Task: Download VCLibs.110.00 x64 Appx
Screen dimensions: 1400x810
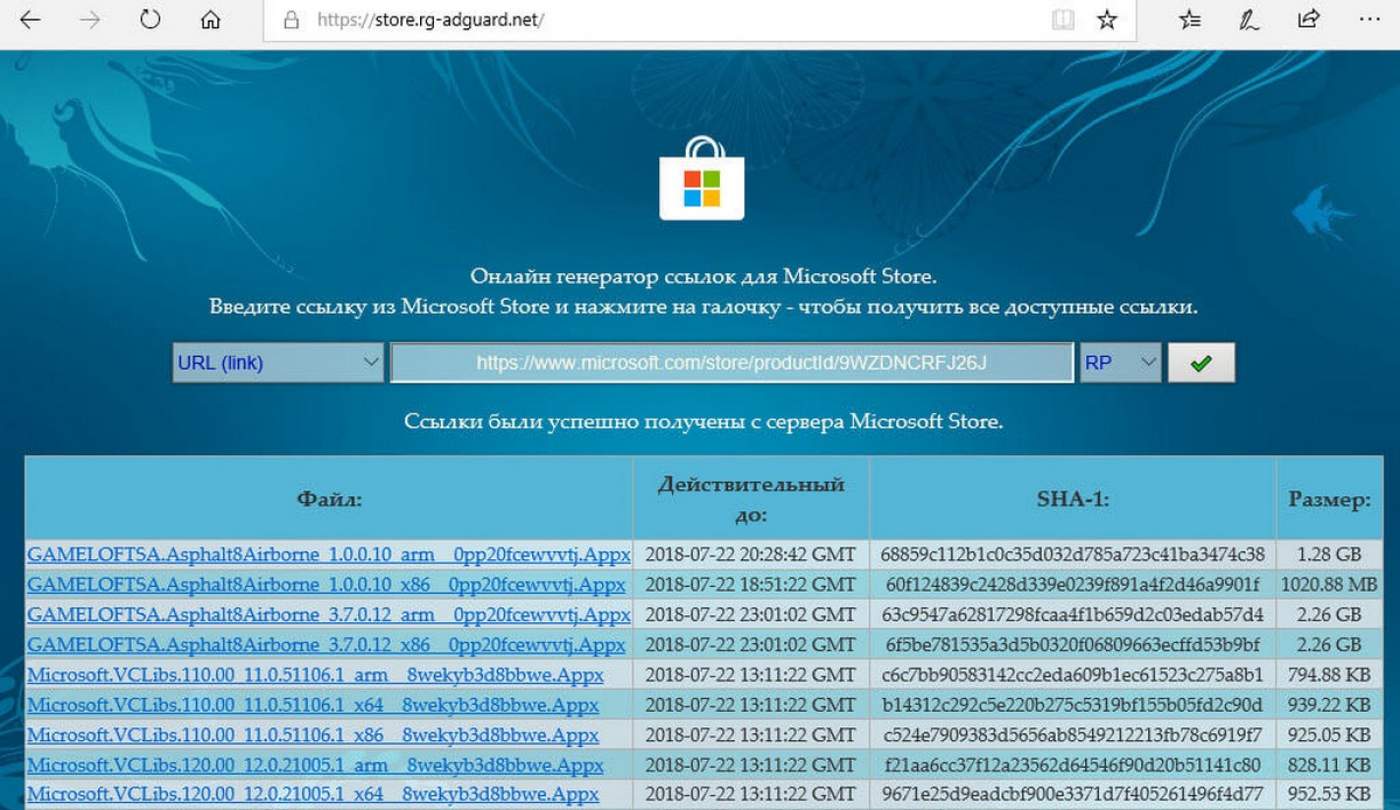Action: 313,705
